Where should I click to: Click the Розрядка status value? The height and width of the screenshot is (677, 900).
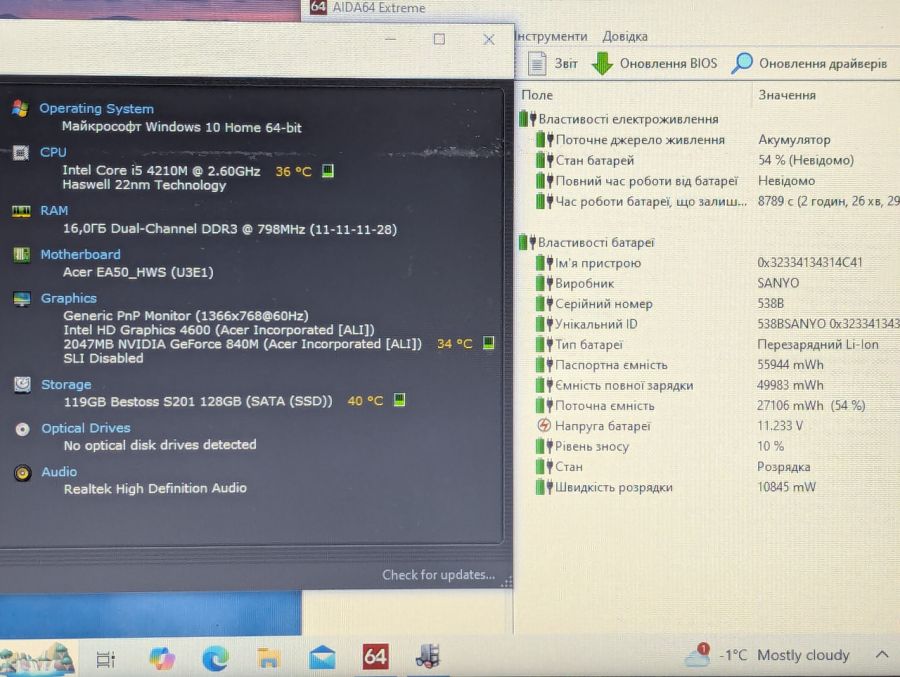click(783, 467)
